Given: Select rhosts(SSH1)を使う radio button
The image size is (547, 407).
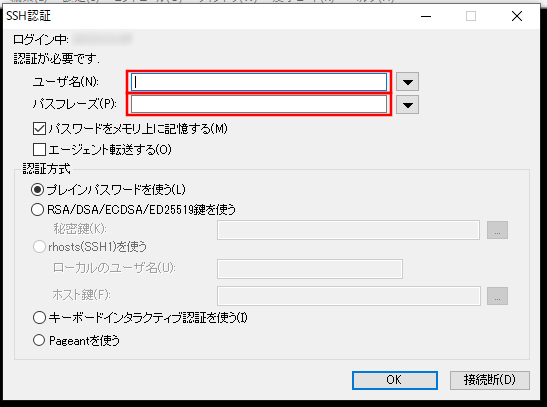Looking at the screenshot, I should [x=39, y=247].
